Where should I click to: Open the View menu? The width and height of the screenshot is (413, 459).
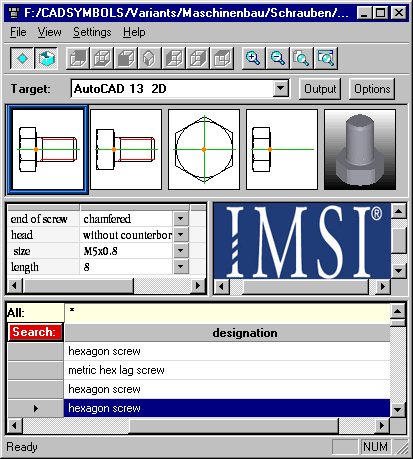pyautogui.click(x=49, y=32)
